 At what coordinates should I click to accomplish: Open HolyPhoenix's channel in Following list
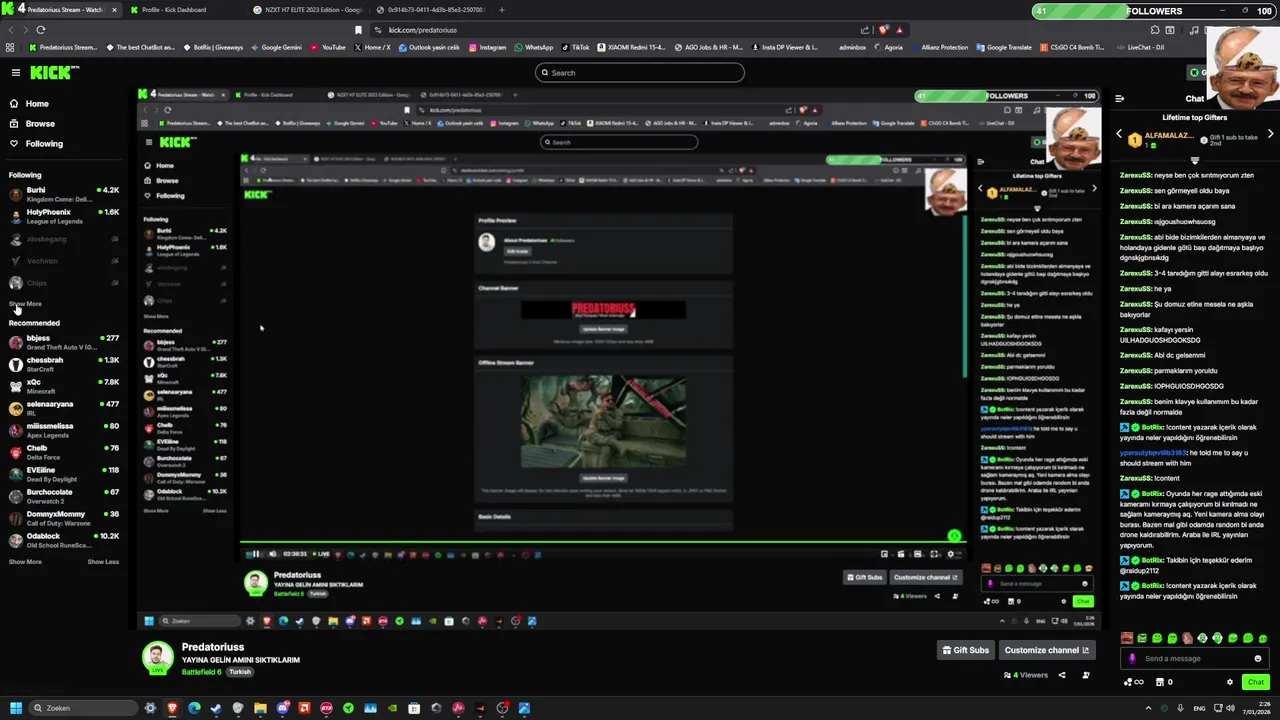coord(64,216)
